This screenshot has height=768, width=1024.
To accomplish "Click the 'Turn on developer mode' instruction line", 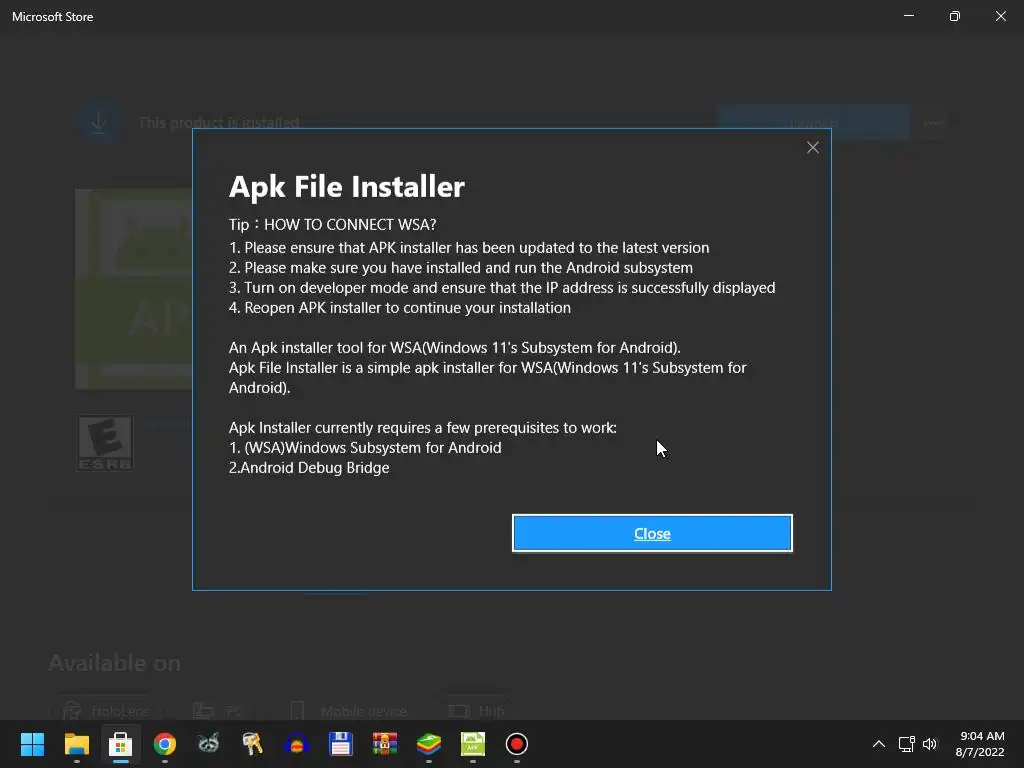I will coord(502,287).
